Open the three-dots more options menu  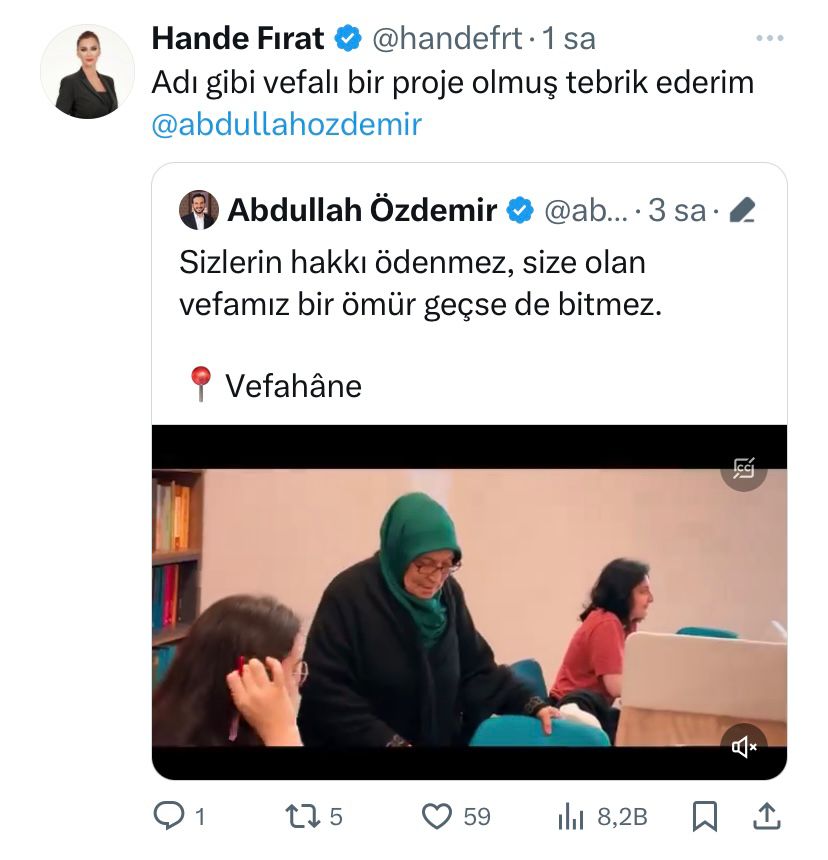(x=769, y=38)
